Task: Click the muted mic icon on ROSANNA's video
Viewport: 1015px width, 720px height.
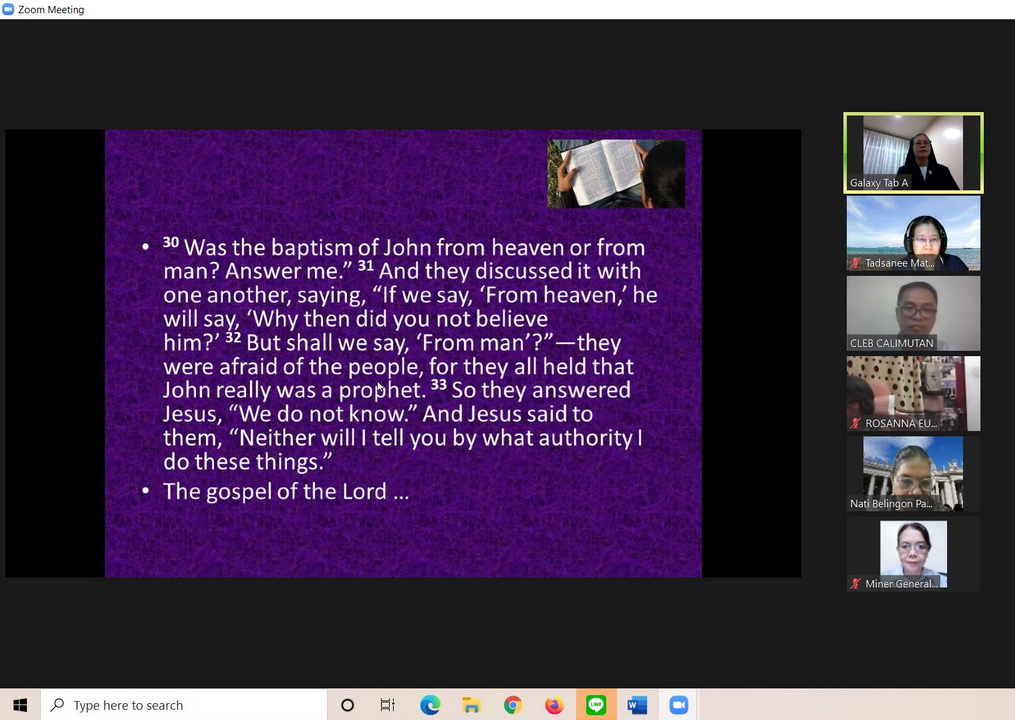Action: [856, 423]
